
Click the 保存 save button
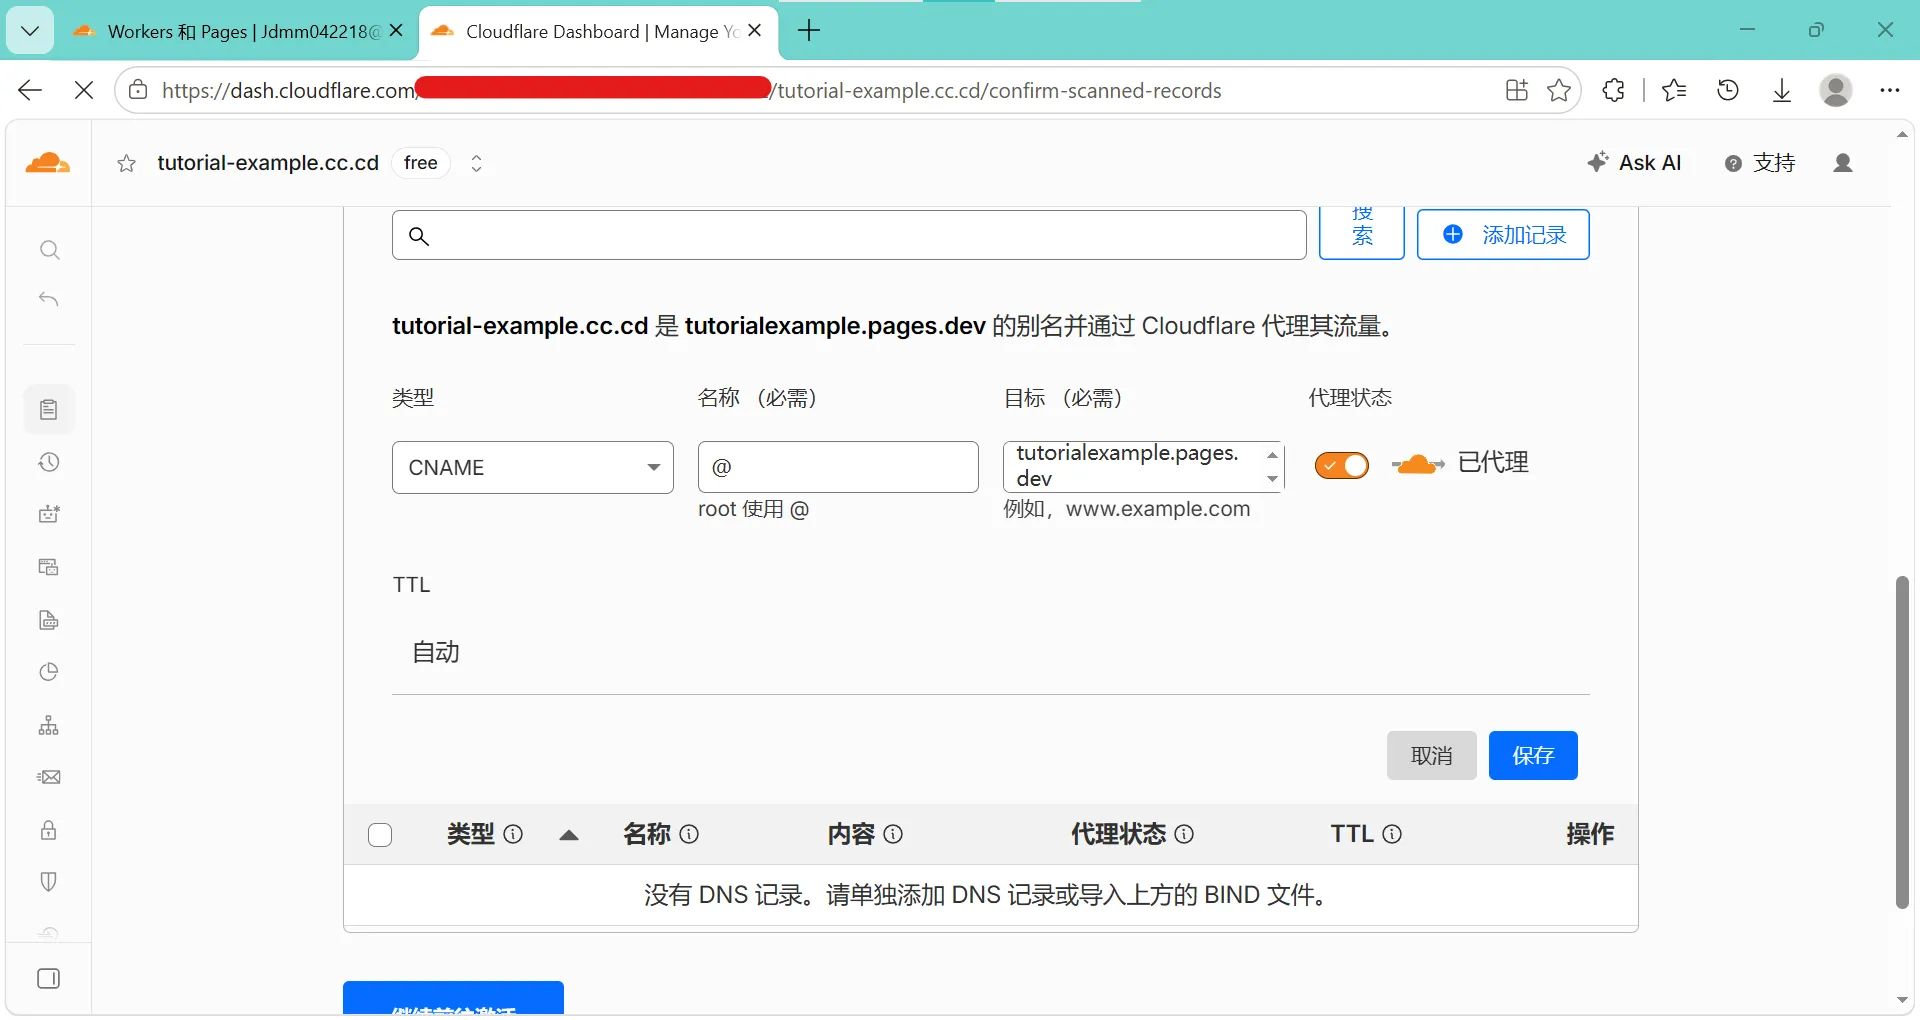(x=1533, y=755)
